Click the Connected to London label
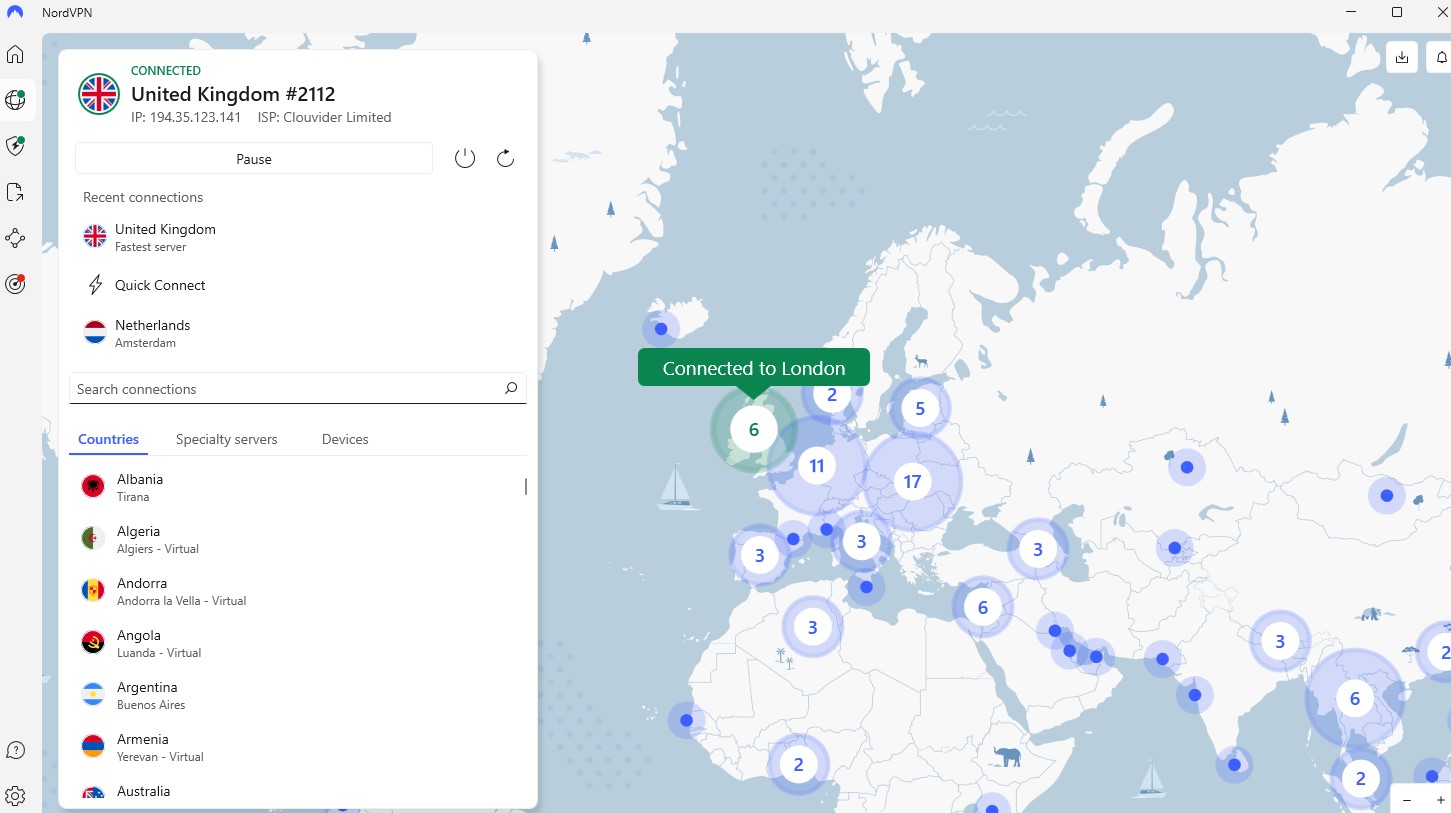The height and width of the screenshot is (813, 1451). 754,368
